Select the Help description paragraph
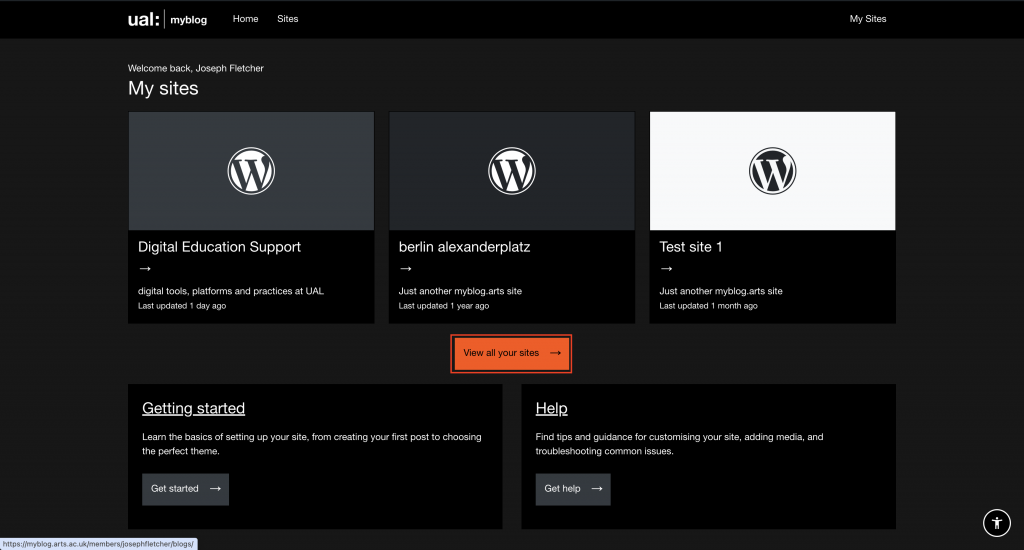1024x550 pixels. [x=679, y=444]
